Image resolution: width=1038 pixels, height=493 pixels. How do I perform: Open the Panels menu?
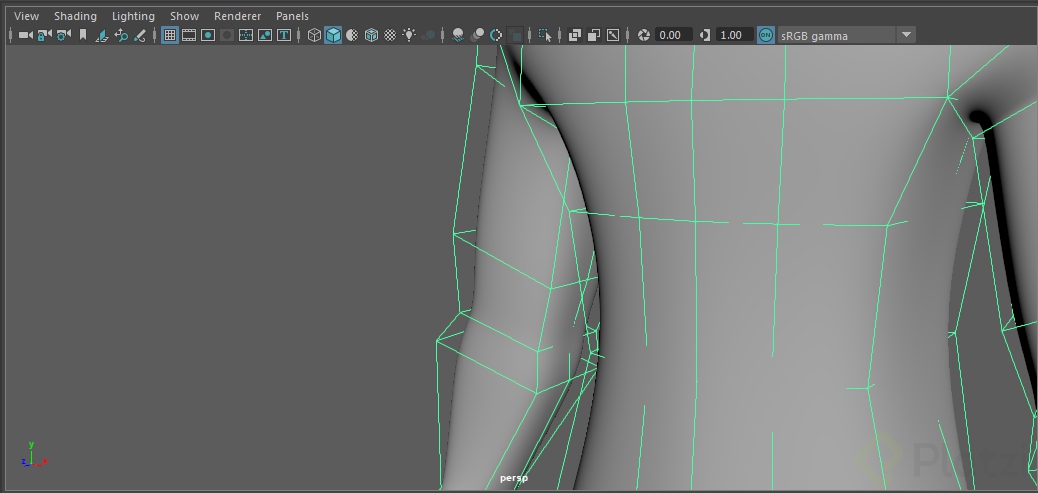pos(292,16)
